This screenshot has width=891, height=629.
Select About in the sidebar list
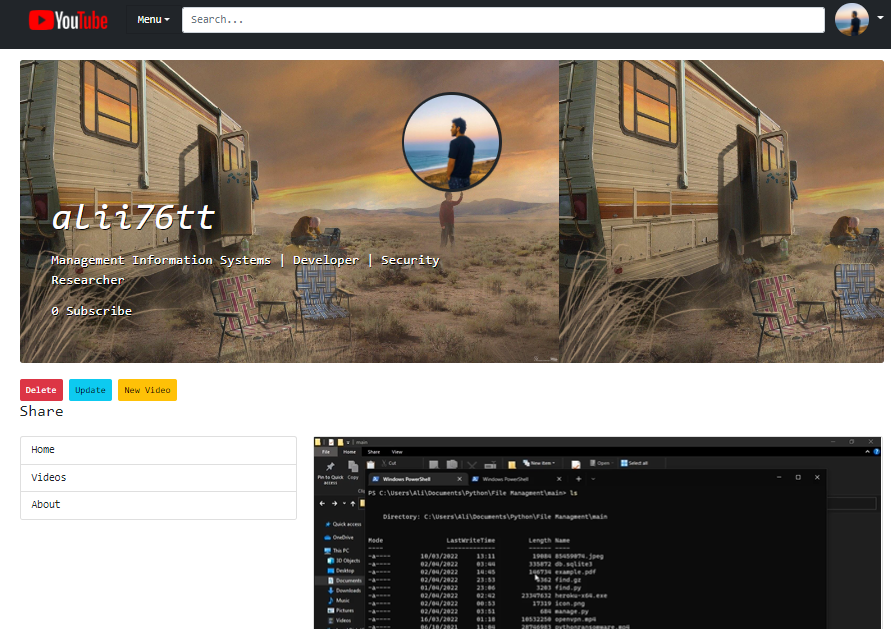tap(159, 505)
